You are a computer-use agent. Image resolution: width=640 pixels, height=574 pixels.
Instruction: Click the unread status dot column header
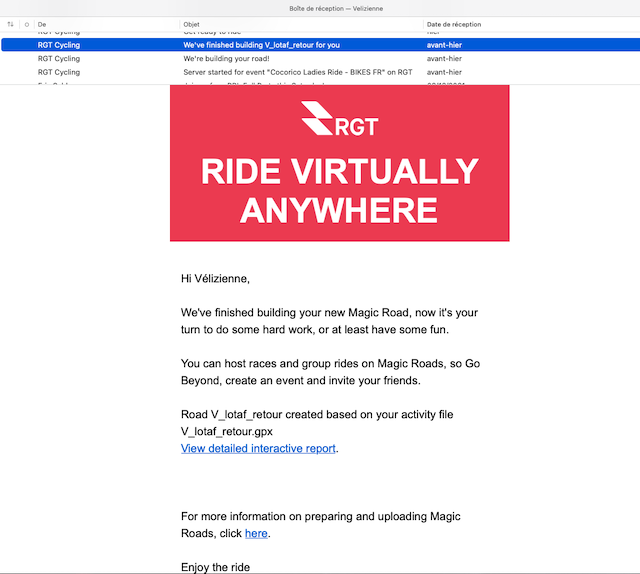27,24
